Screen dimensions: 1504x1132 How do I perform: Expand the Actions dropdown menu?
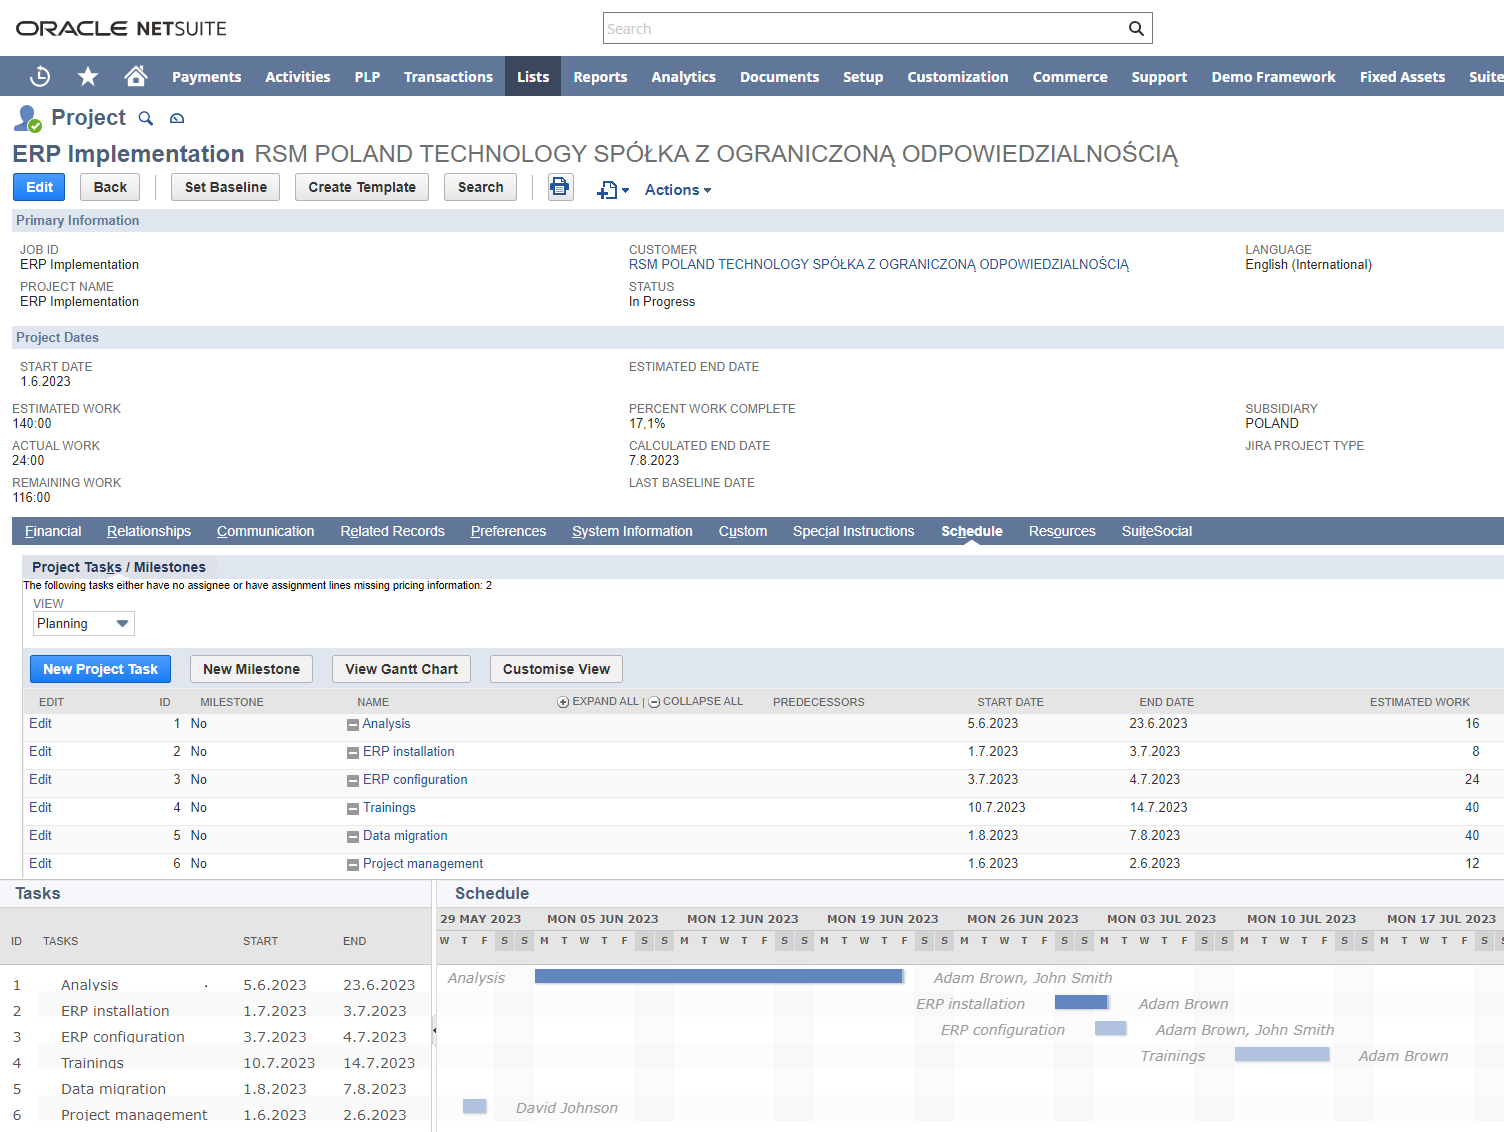[x=678, y=190]
